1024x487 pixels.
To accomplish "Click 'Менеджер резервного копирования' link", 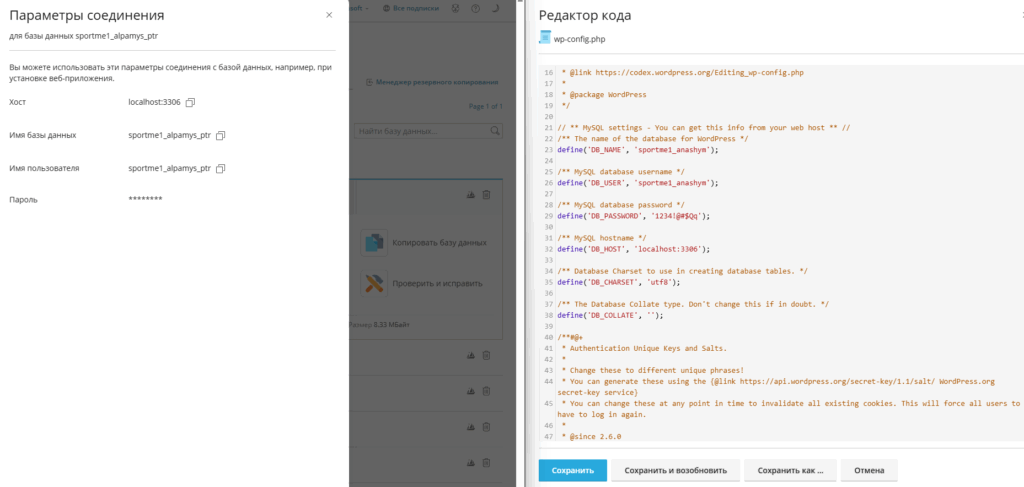I will tap(434, 80).
